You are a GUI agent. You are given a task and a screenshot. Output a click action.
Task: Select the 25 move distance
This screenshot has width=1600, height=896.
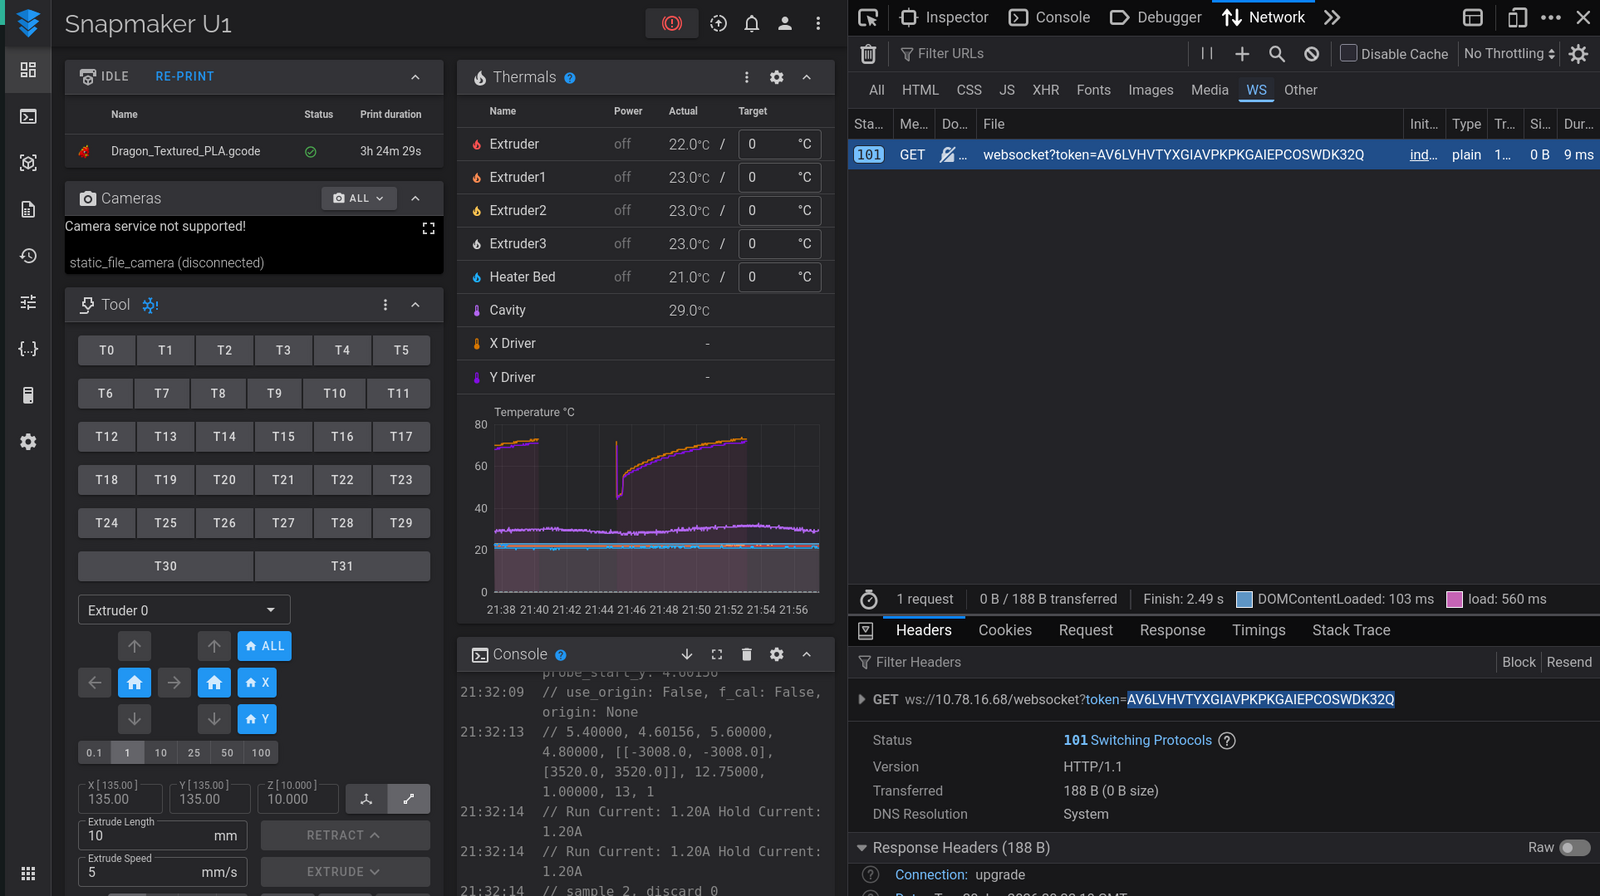point(194,753)
